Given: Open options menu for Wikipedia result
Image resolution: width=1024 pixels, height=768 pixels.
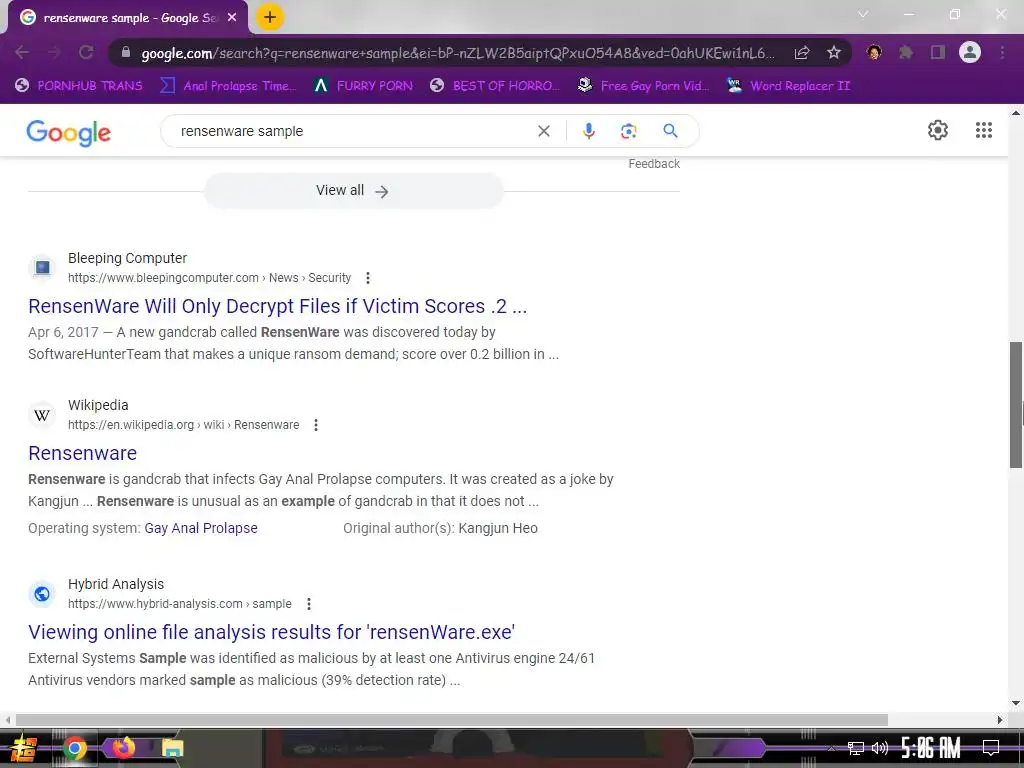Looking at the screenshot, I should tap(315, 425).
